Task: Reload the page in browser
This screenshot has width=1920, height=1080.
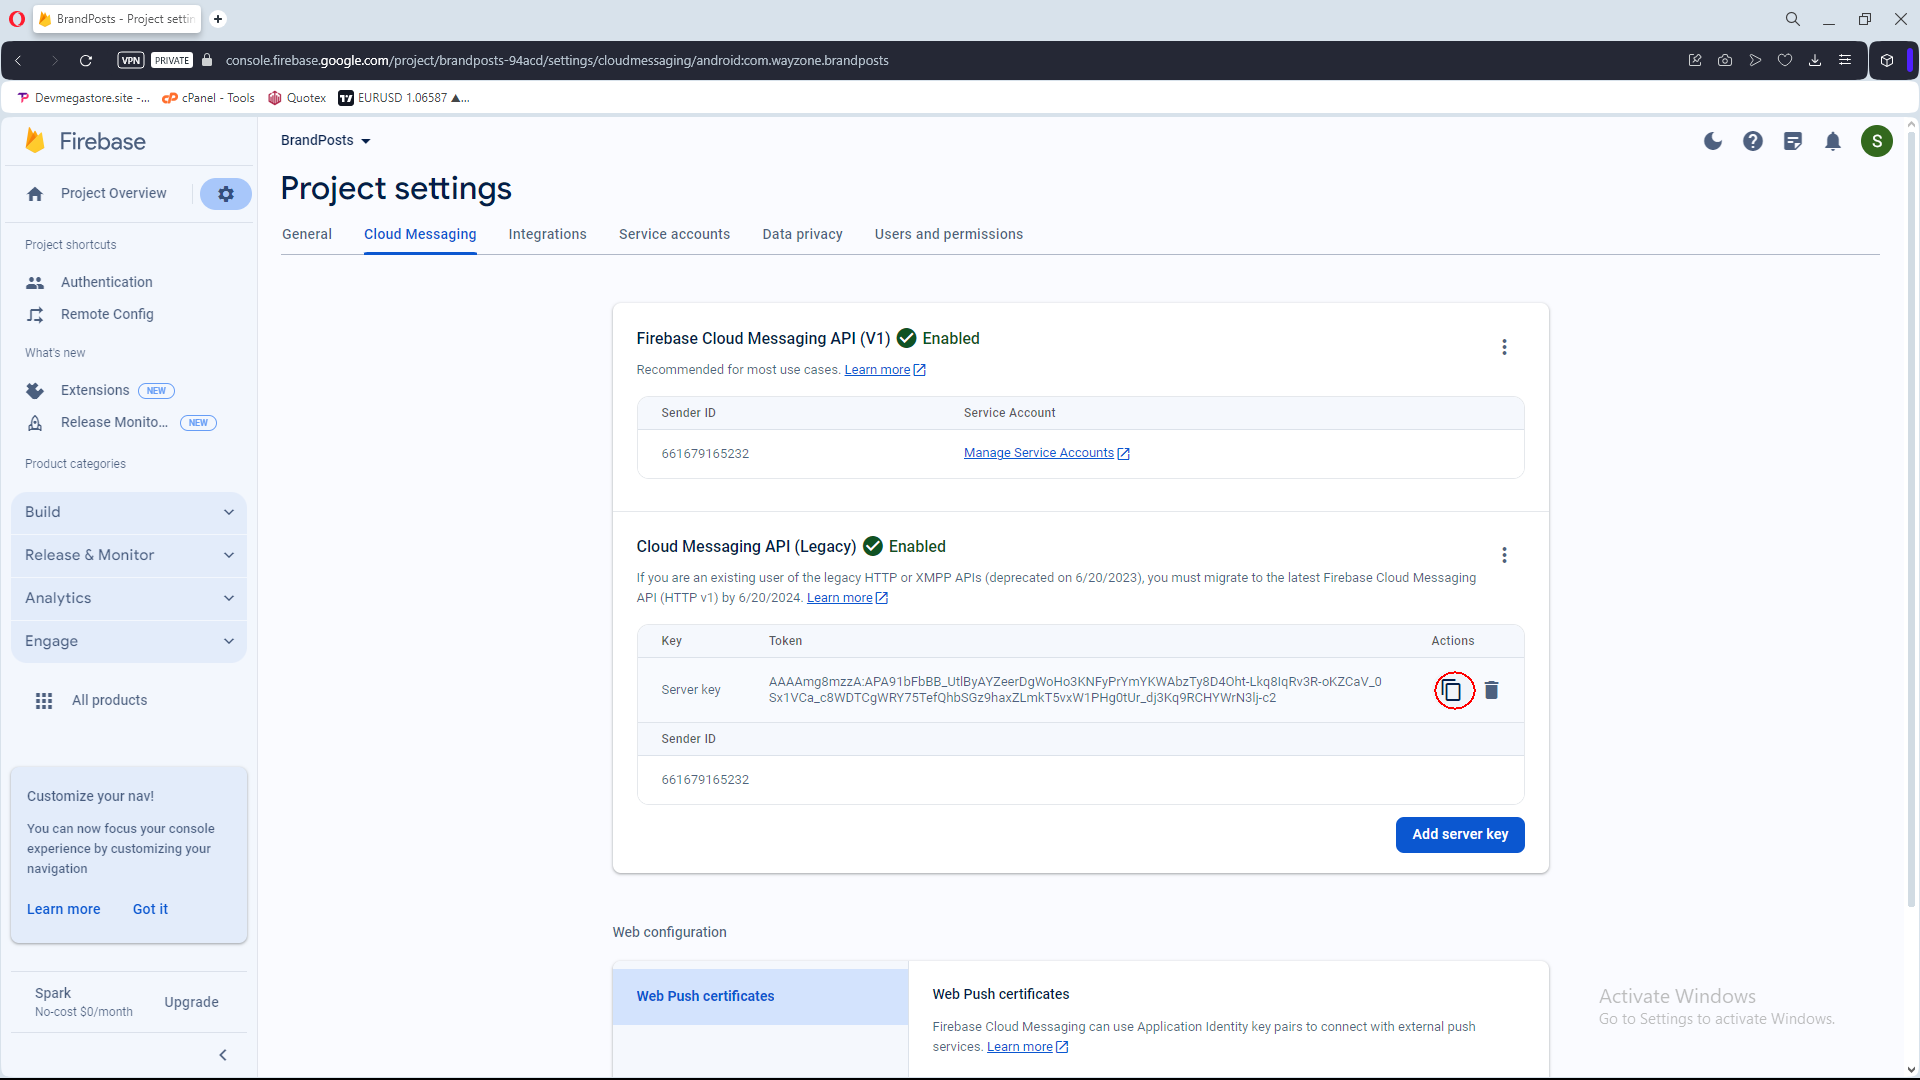Action: (x=86, y=60)
